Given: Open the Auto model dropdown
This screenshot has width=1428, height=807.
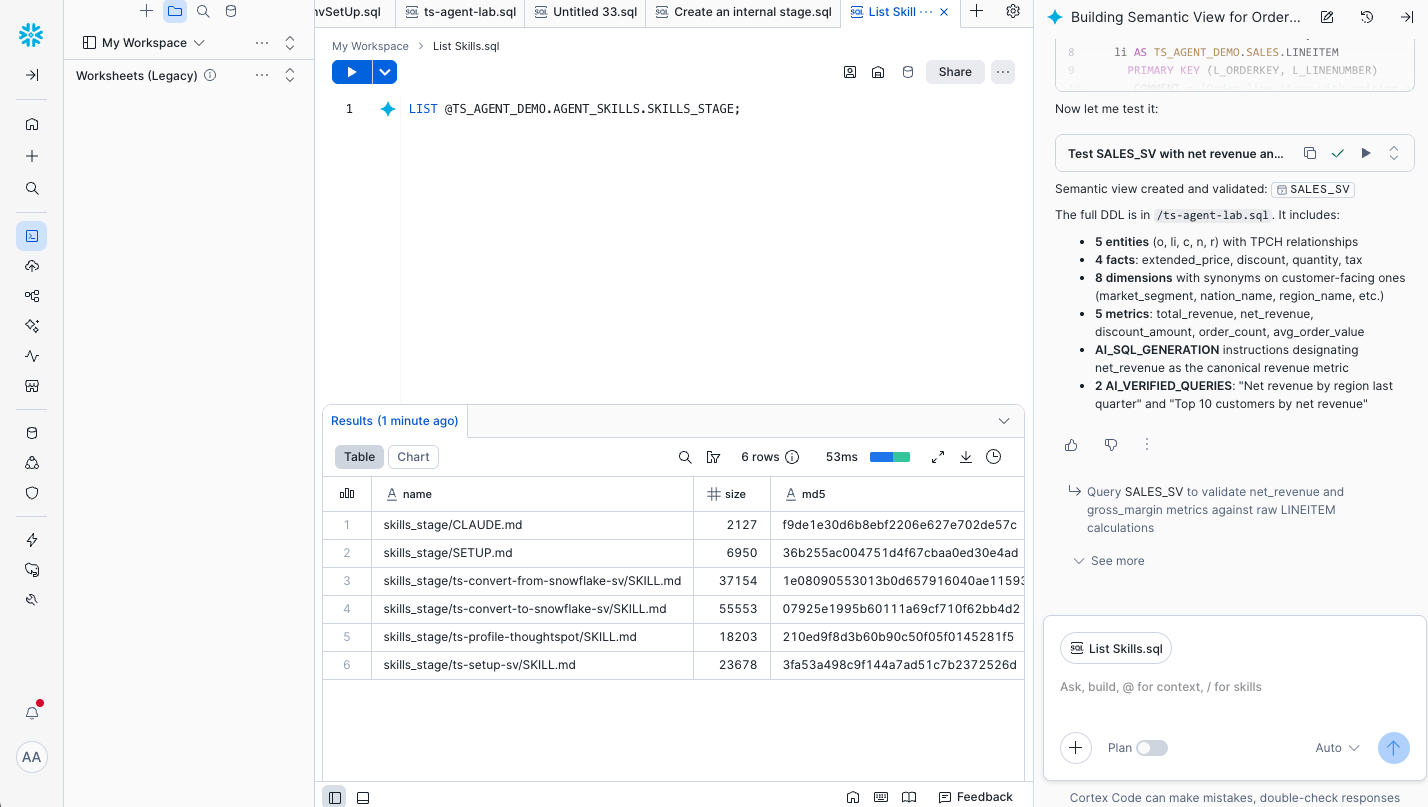Looking at the screenshot, I should pyautogui.click(x=1337, y=748).
